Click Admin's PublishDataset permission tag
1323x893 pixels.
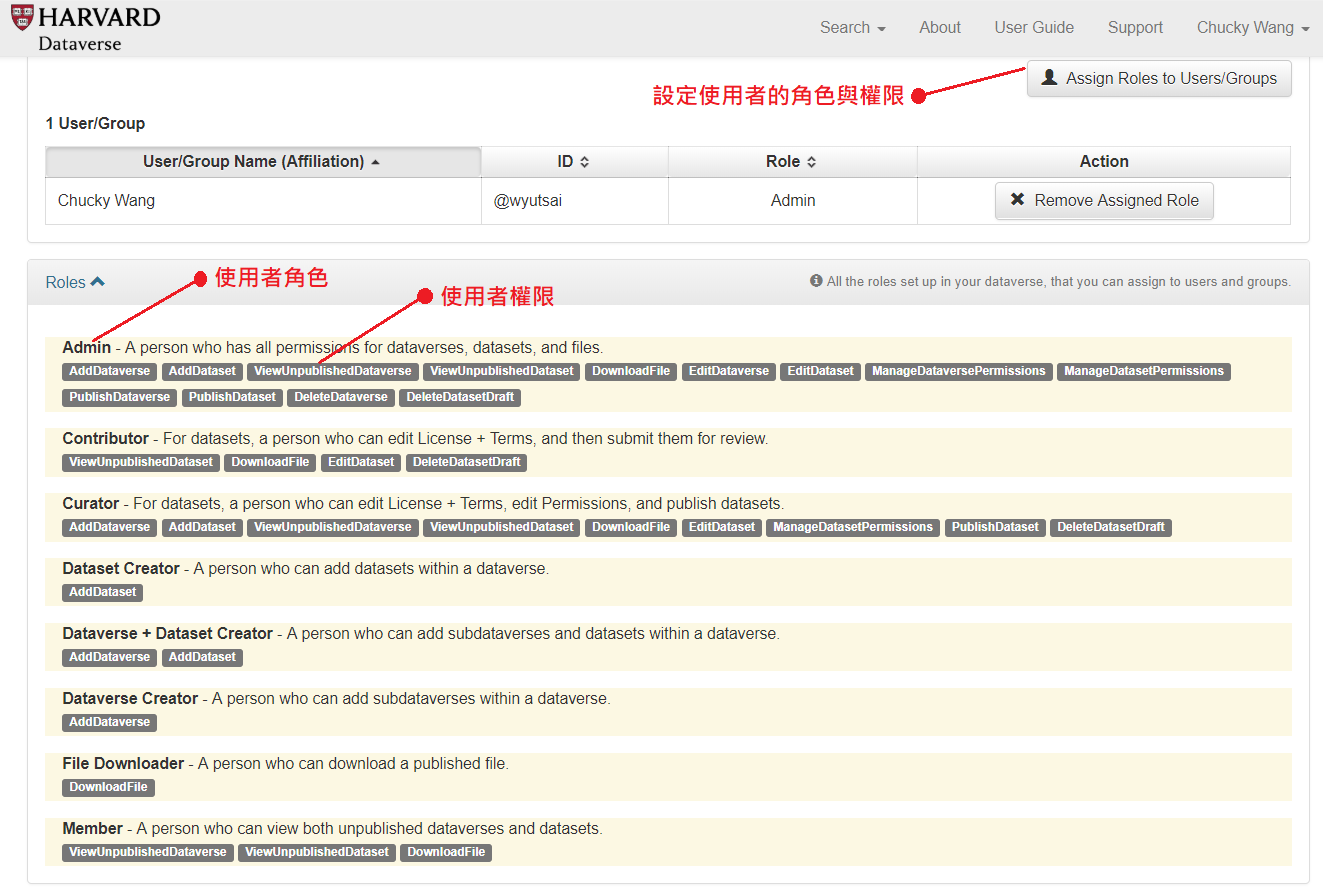click(232, 397)
